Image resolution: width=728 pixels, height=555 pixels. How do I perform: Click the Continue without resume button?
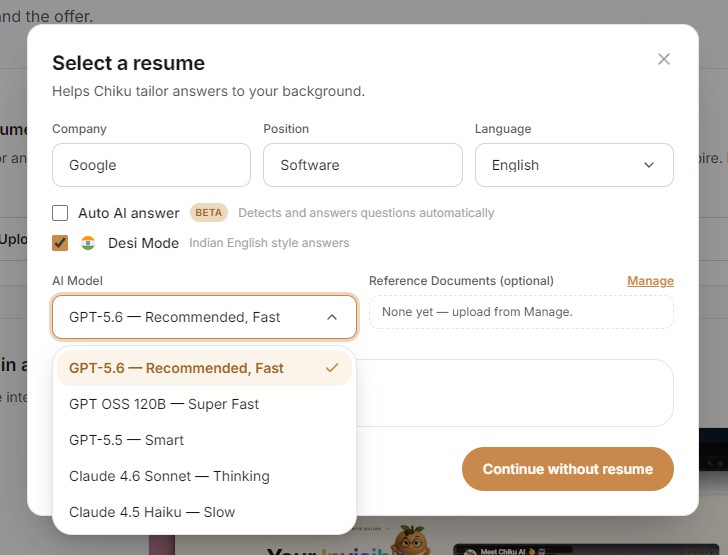[x=567, y=469]
